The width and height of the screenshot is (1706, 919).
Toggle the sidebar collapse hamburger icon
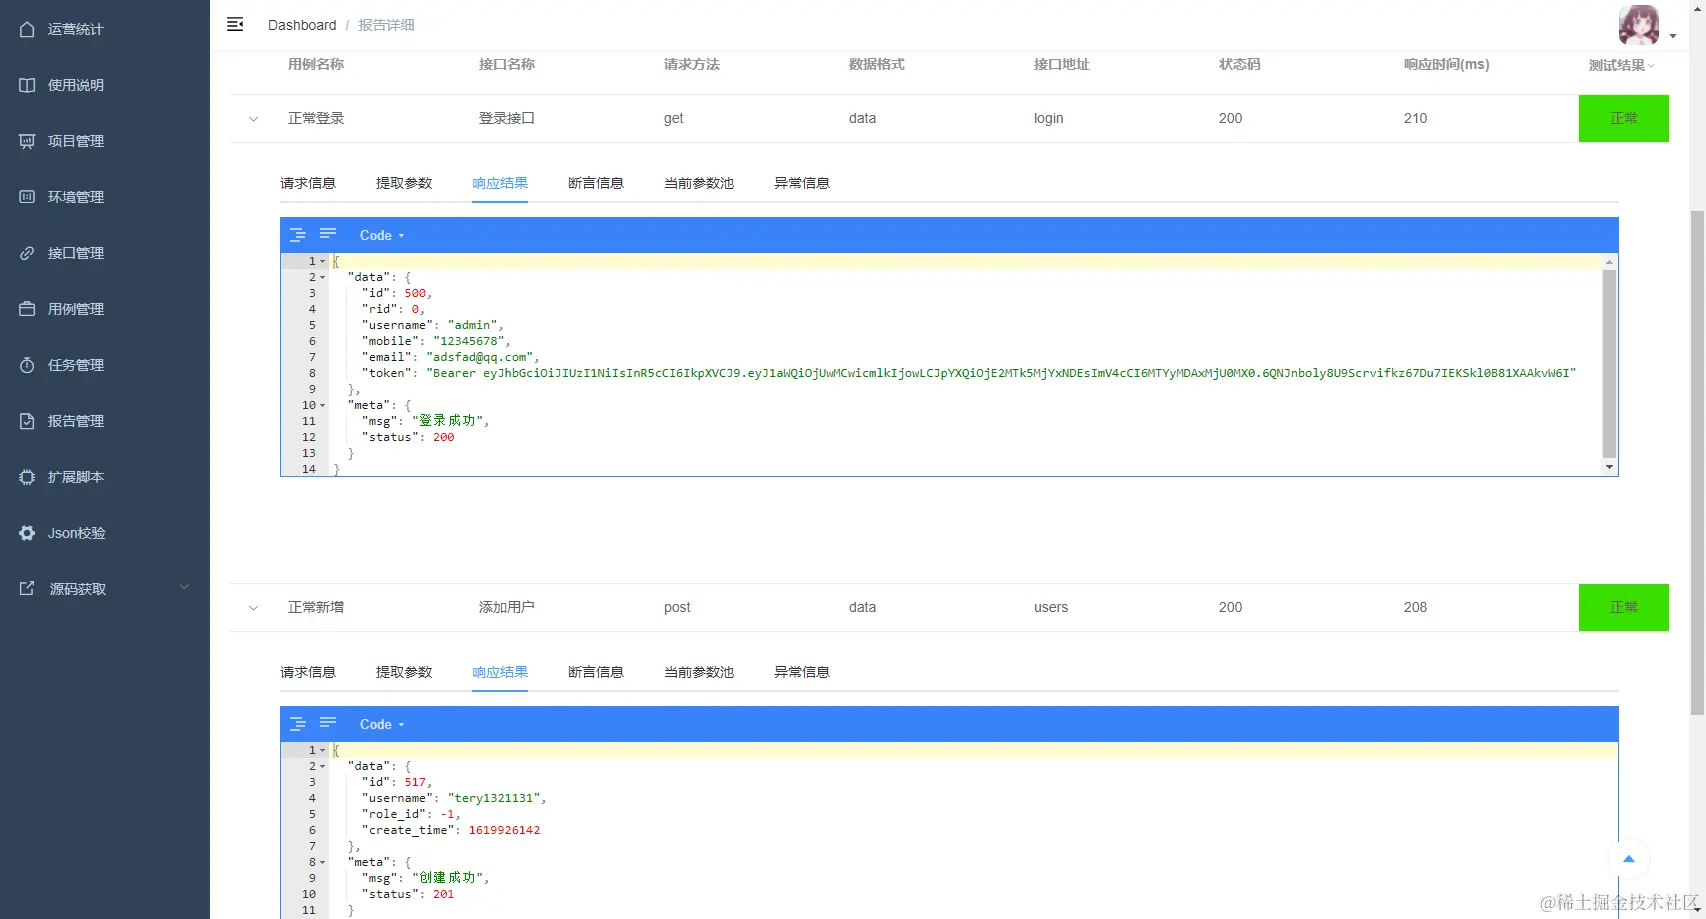click(x=235, y=24)
